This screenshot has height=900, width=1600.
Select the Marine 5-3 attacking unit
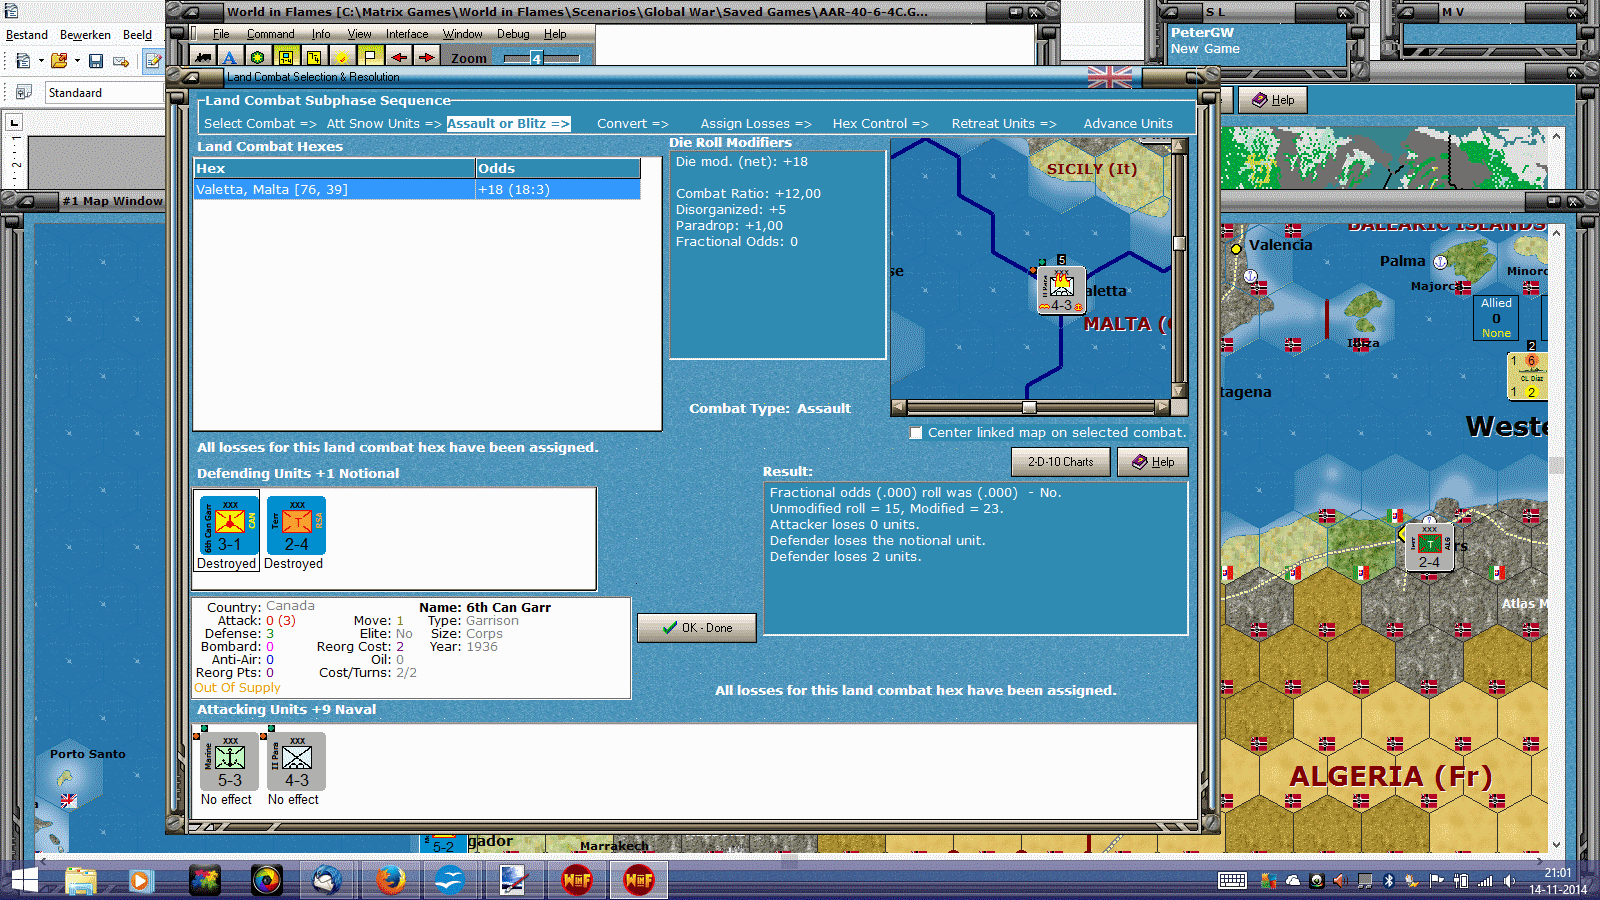[x=230, y=762]
